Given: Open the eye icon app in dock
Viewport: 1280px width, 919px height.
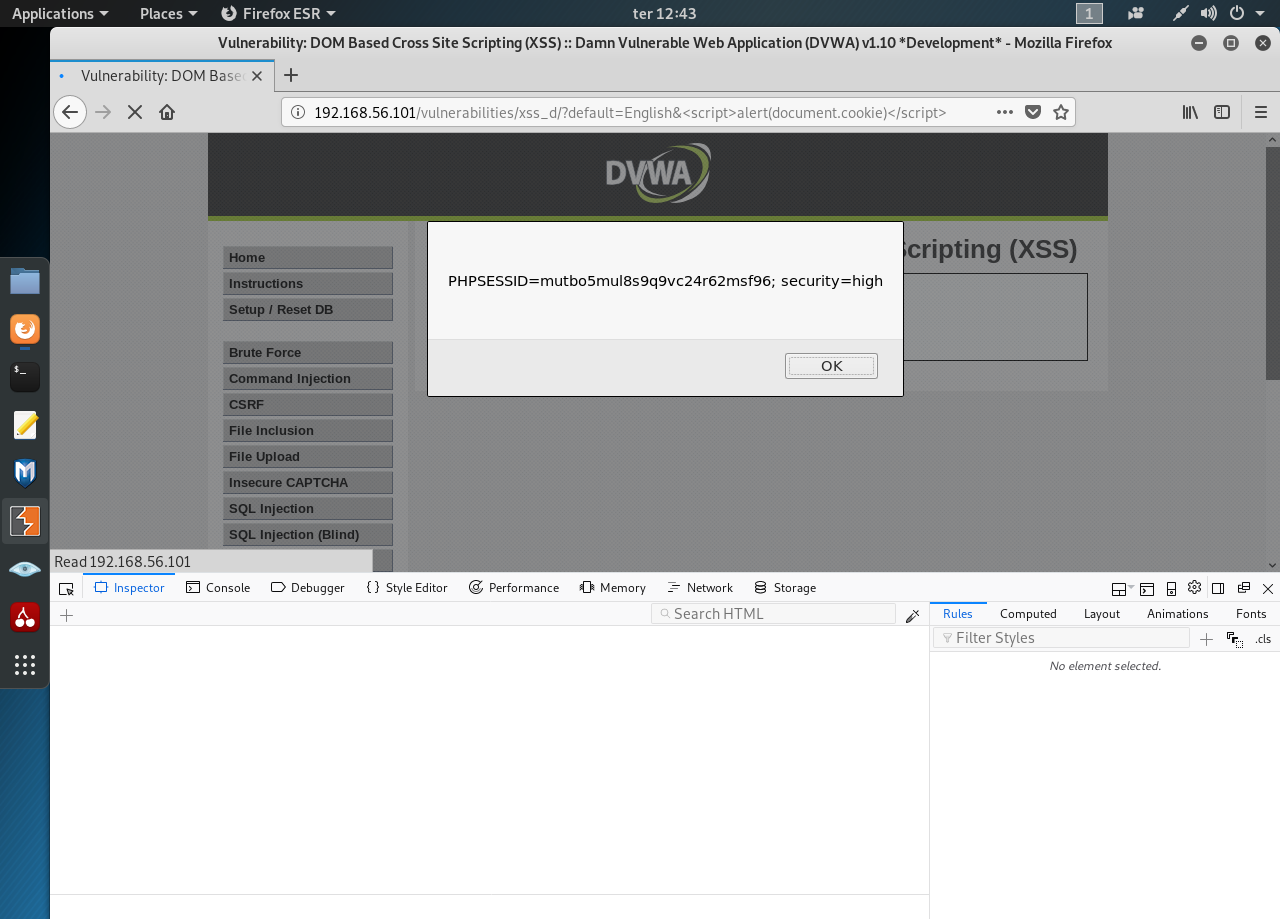Looking at the screenshot, I should tap(25, 569).
